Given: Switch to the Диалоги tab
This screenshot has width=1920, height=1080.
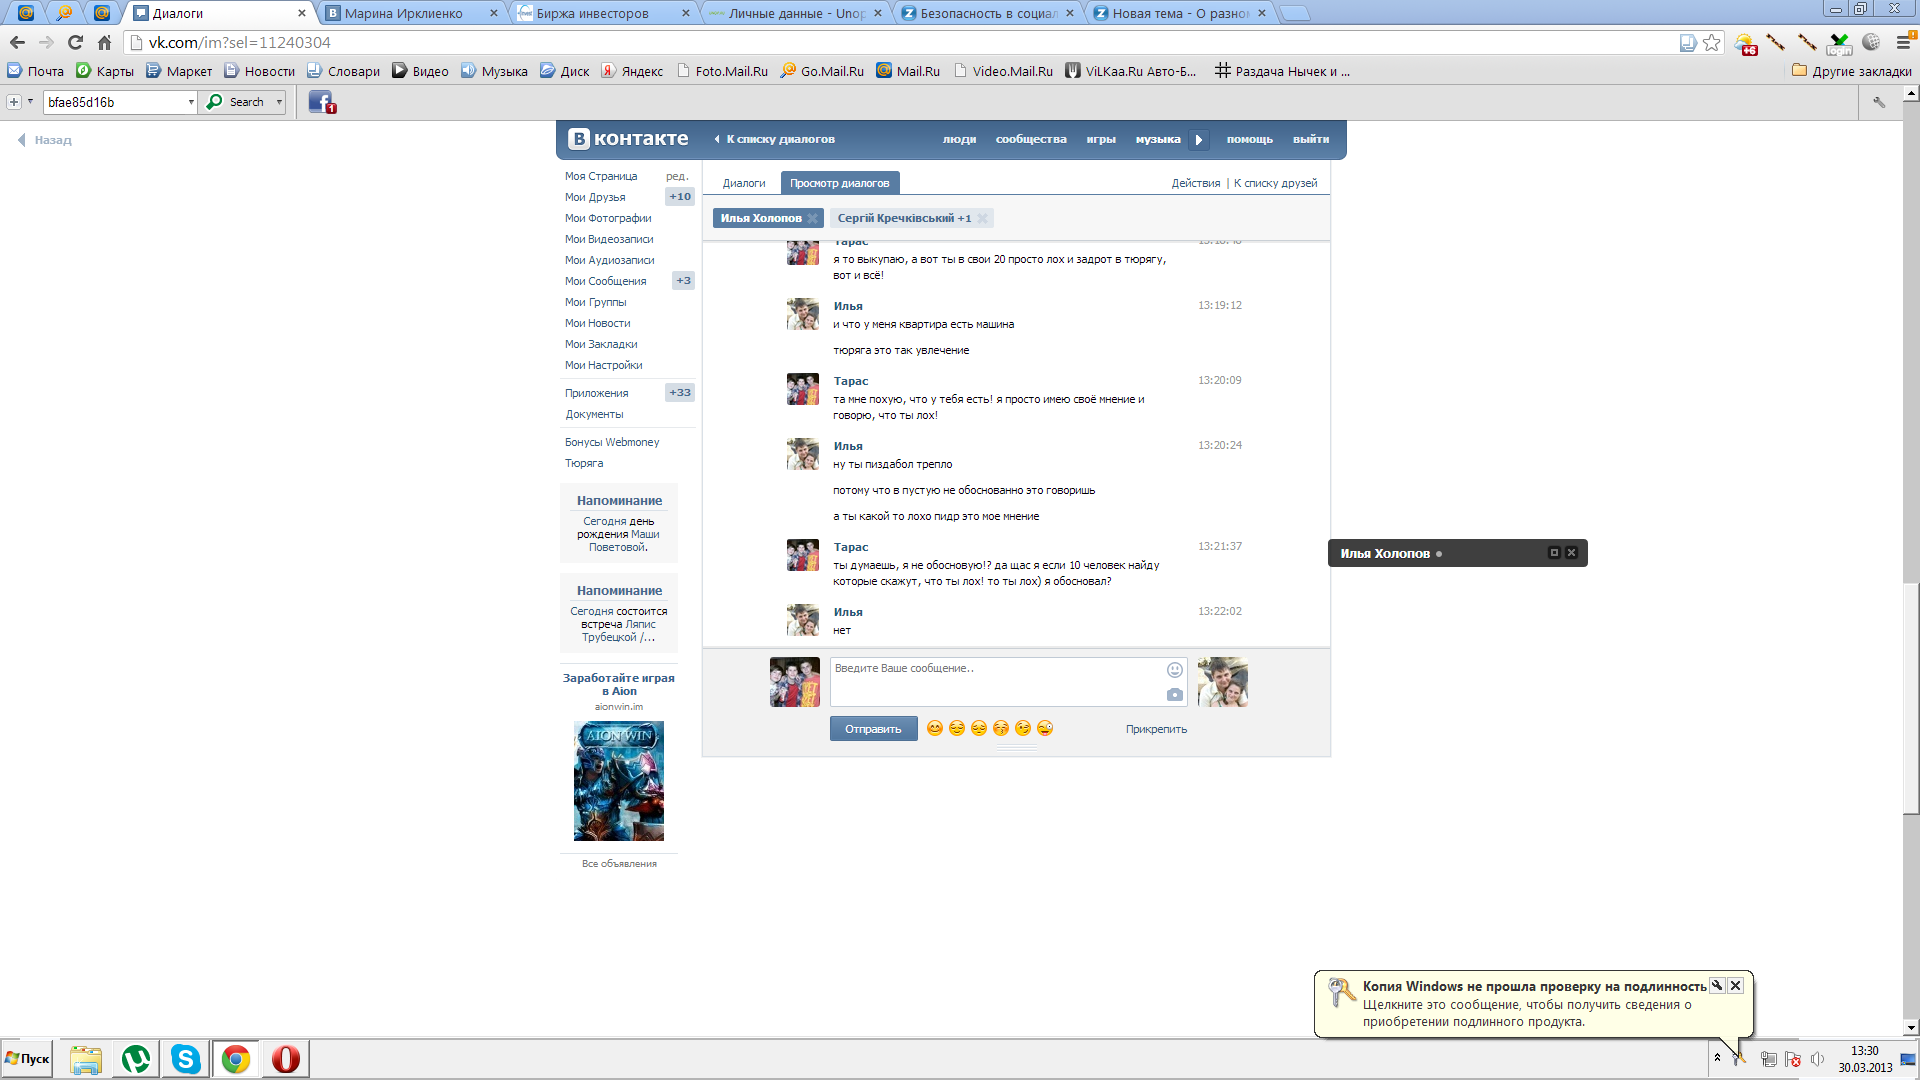Looking at the screenshot, I should pyautogui.click(x=744, y=183).
